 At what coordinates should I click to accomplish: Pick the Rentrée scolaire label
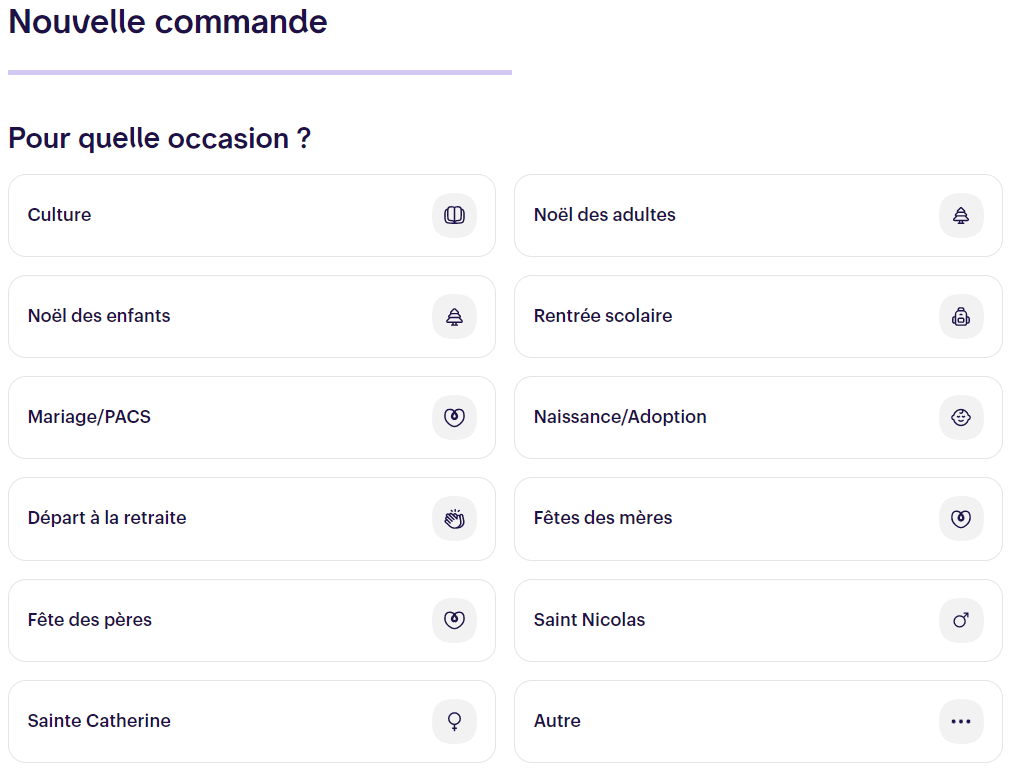(x=603, y=316)
